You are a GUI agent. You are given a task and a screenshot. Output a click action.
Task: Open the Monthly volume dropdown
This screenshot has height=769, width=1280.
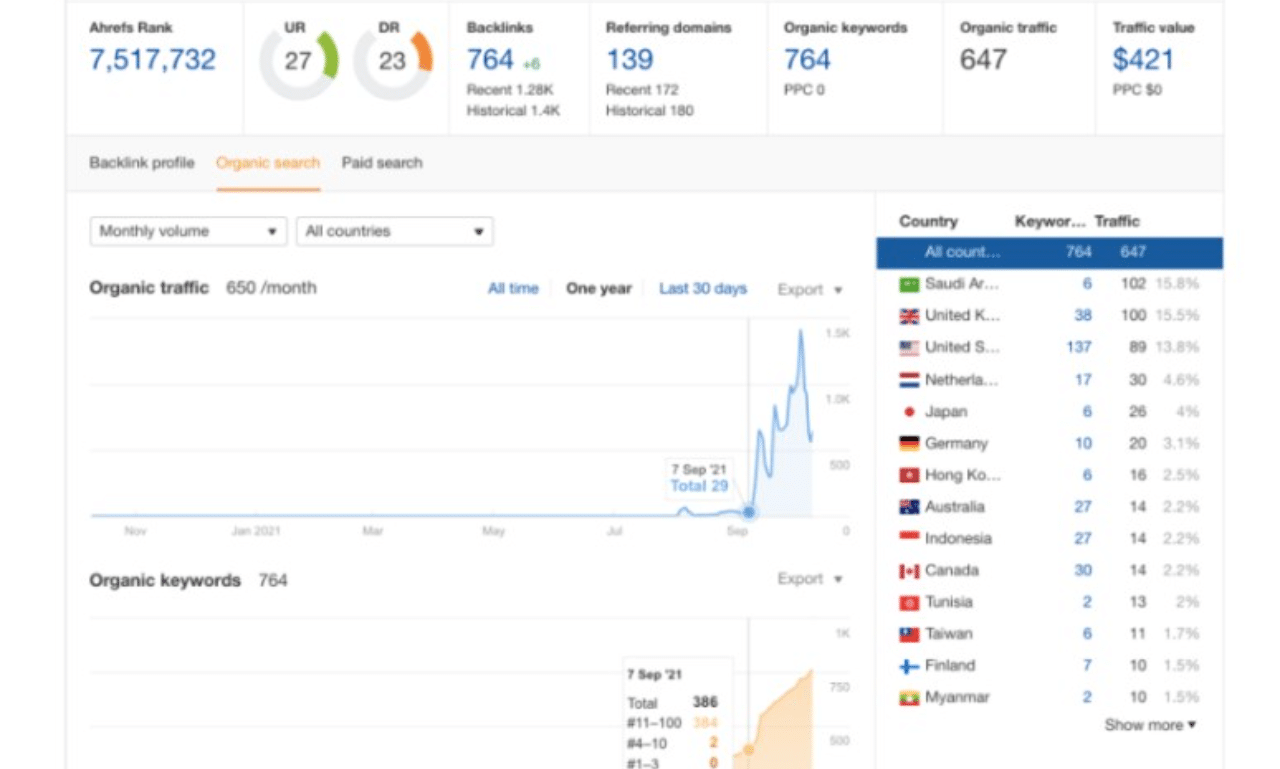189,231
